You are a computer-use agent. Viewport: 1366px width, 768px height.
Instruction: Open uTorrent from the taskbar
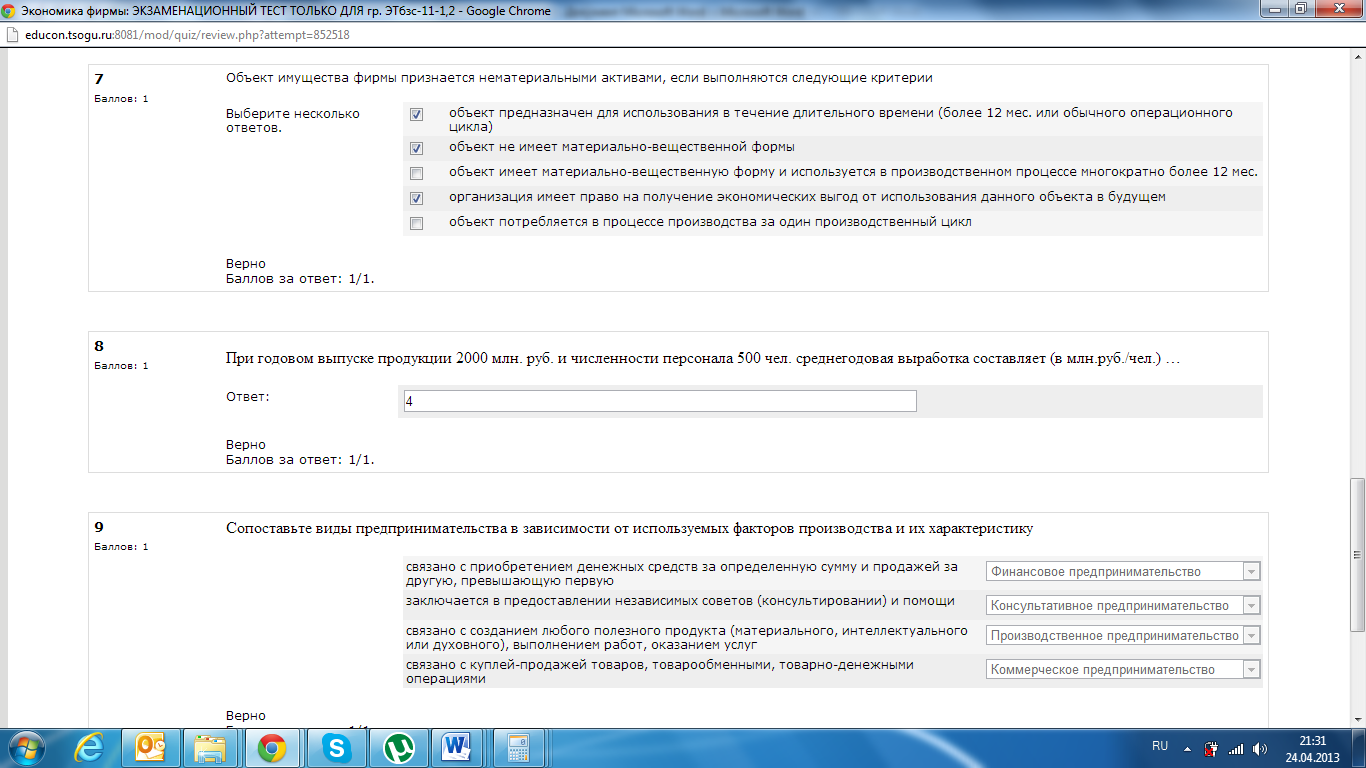click(x=399, y=748)
